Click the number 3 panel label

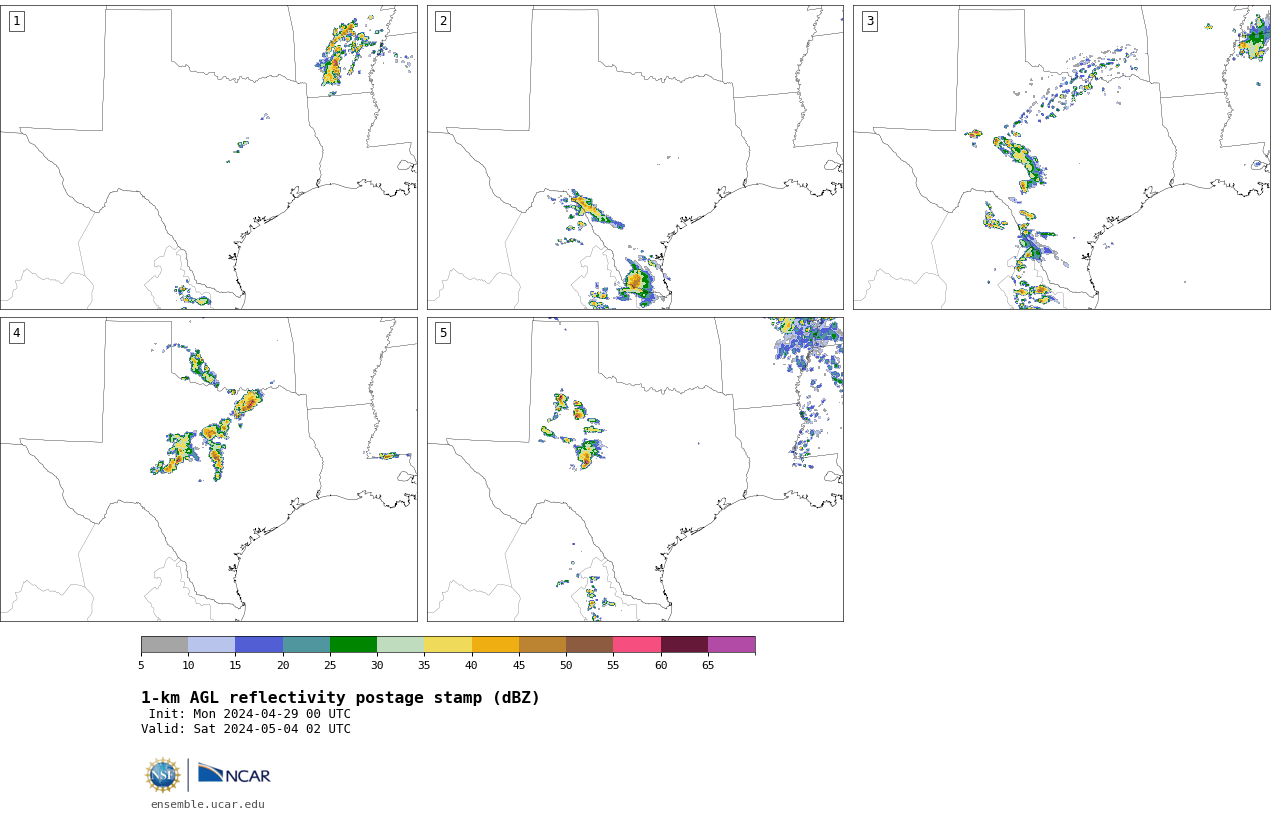tap(870, 21)
